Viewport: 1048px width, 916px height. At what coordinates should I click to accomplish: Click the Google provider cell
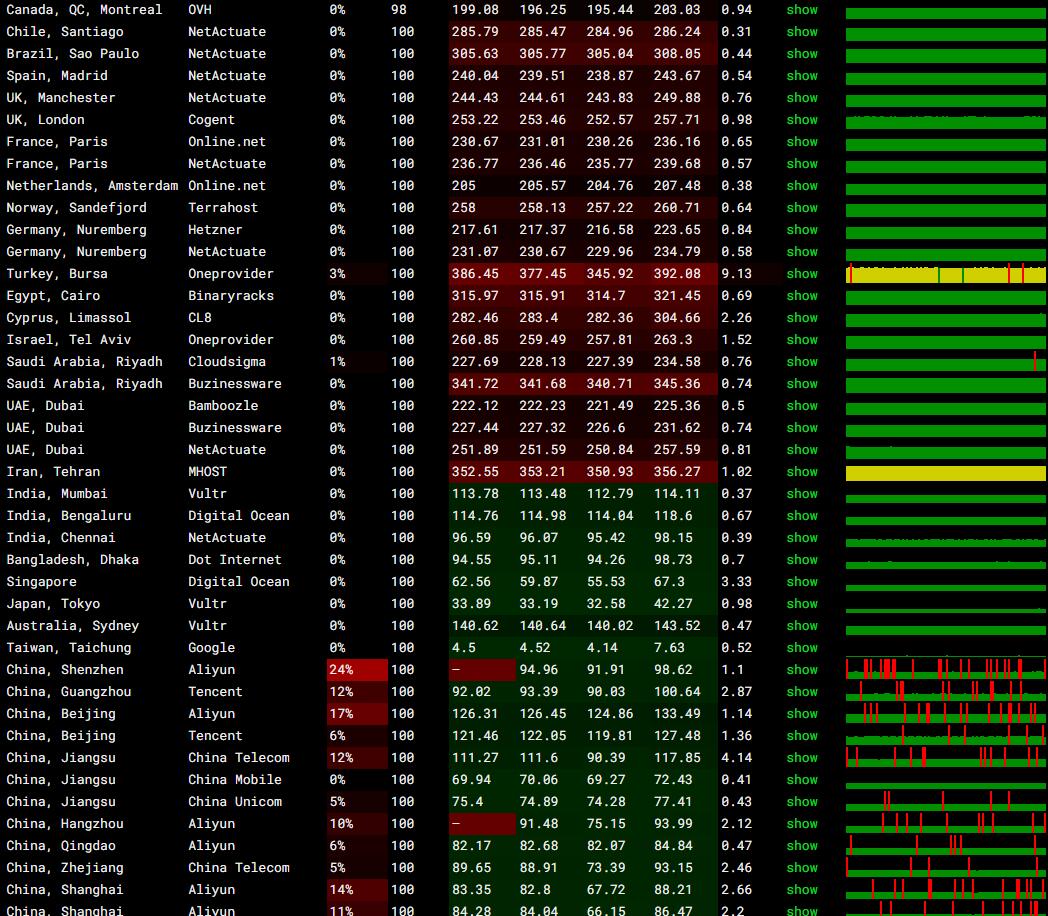211,648
